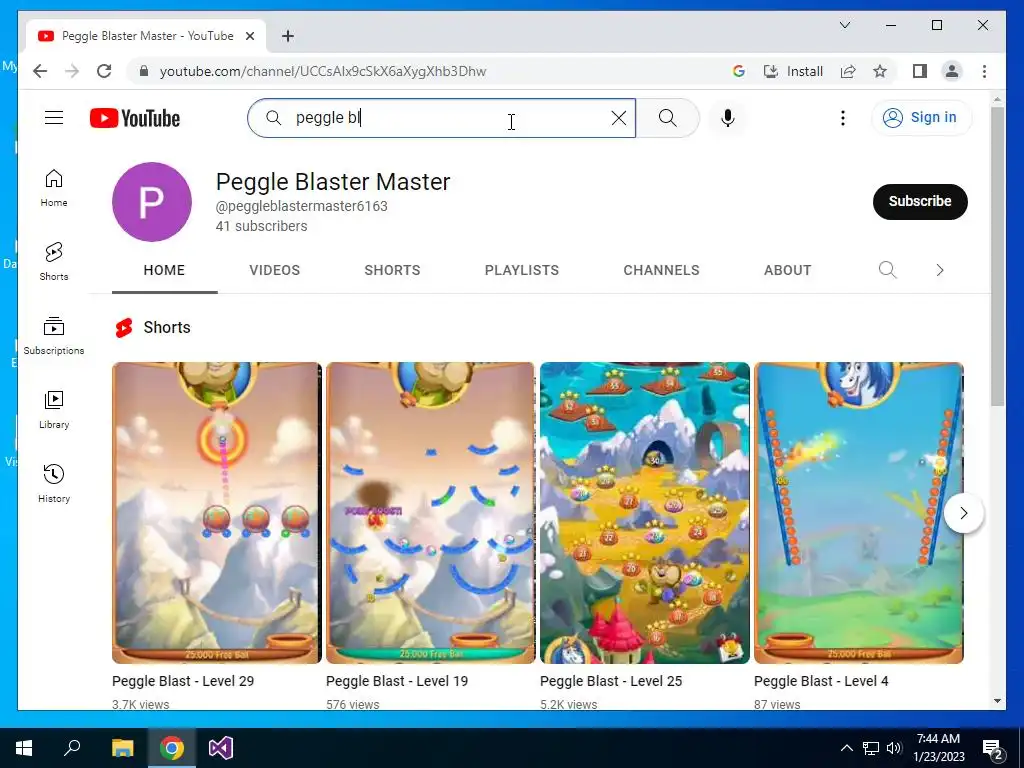Open the Chrome profile menu
The image size is (1024, 768).
click(952, 71)
